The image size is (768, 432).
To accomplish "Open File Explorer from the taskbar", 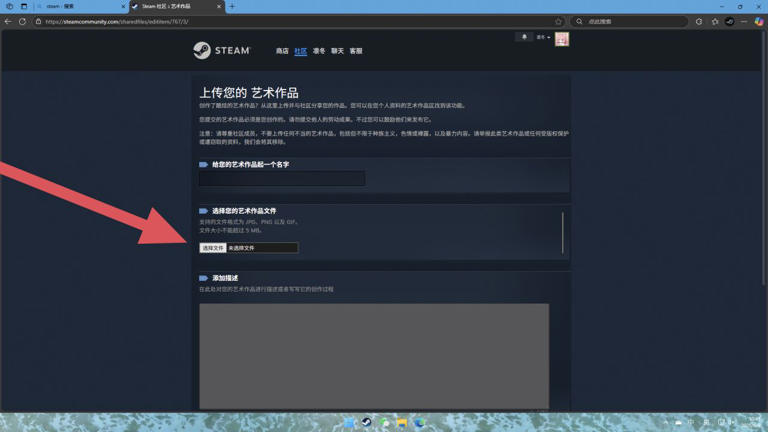I will (x=402, y=422).
